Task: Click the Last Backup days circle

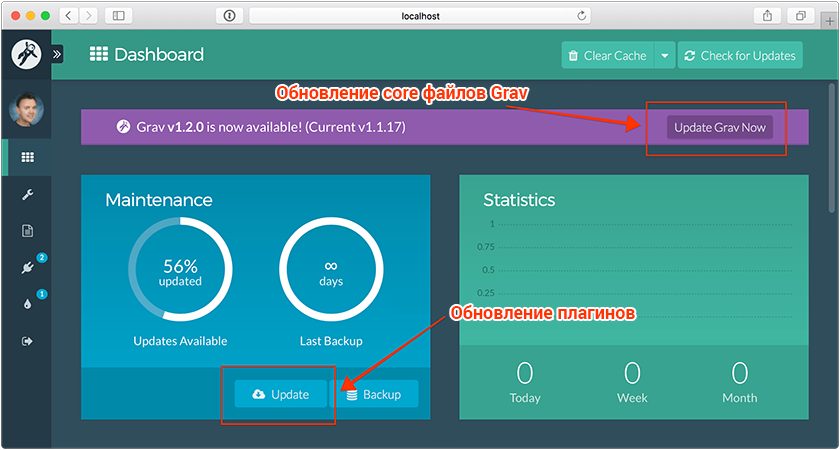Action: (331, 269)
